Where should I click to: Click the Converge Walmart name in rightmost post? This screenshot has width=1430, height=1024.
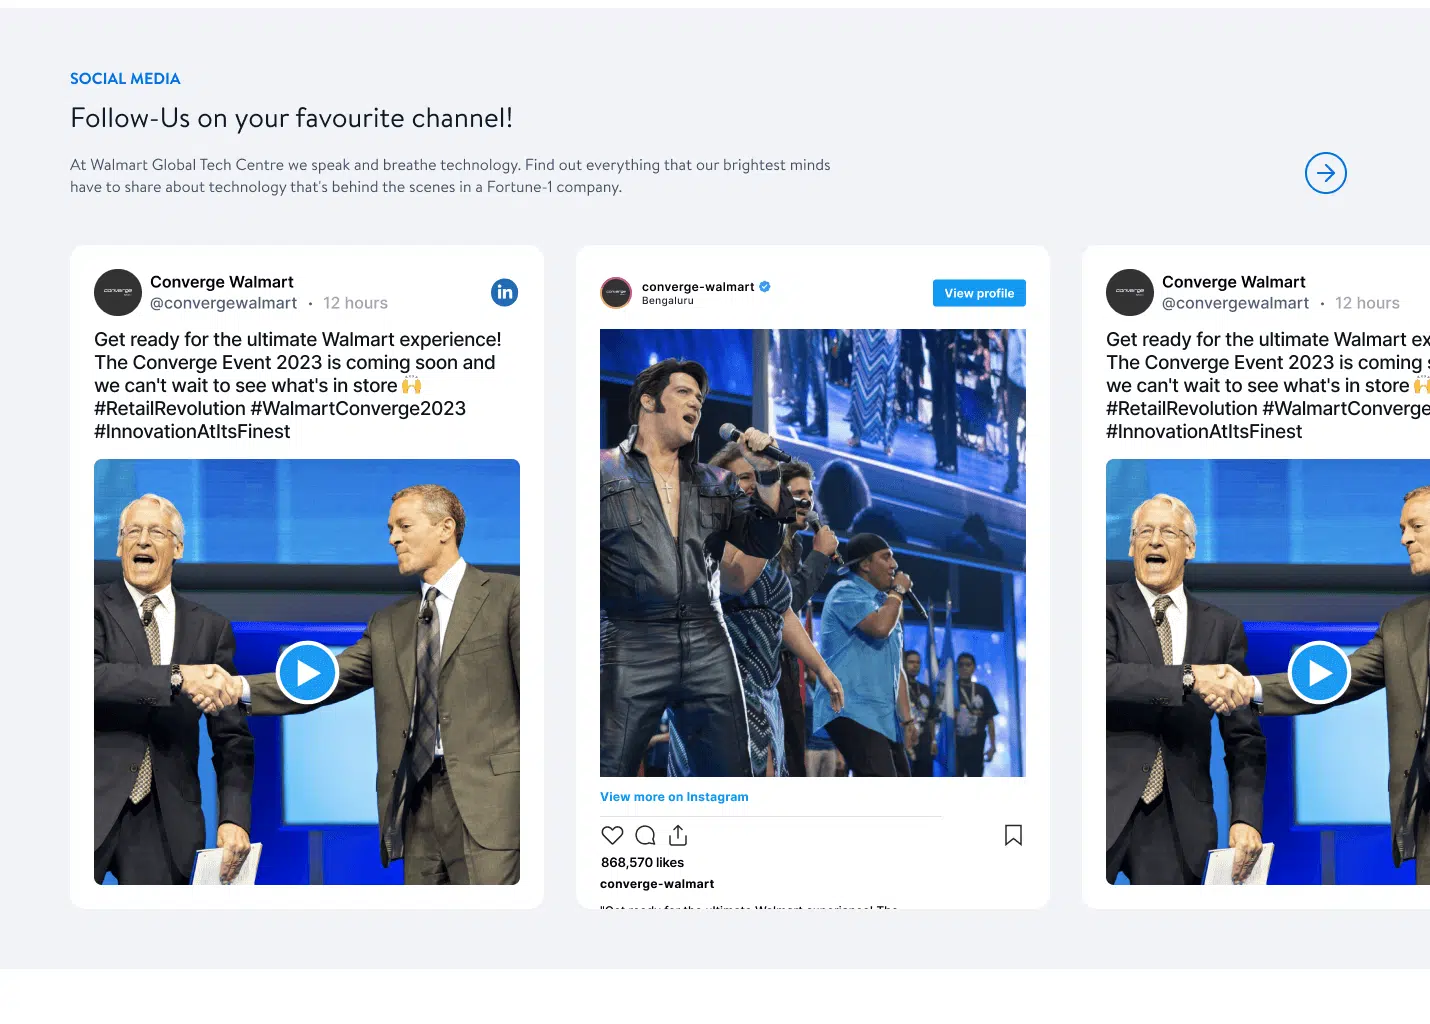pyautogui.click(x=1233, y=282)
